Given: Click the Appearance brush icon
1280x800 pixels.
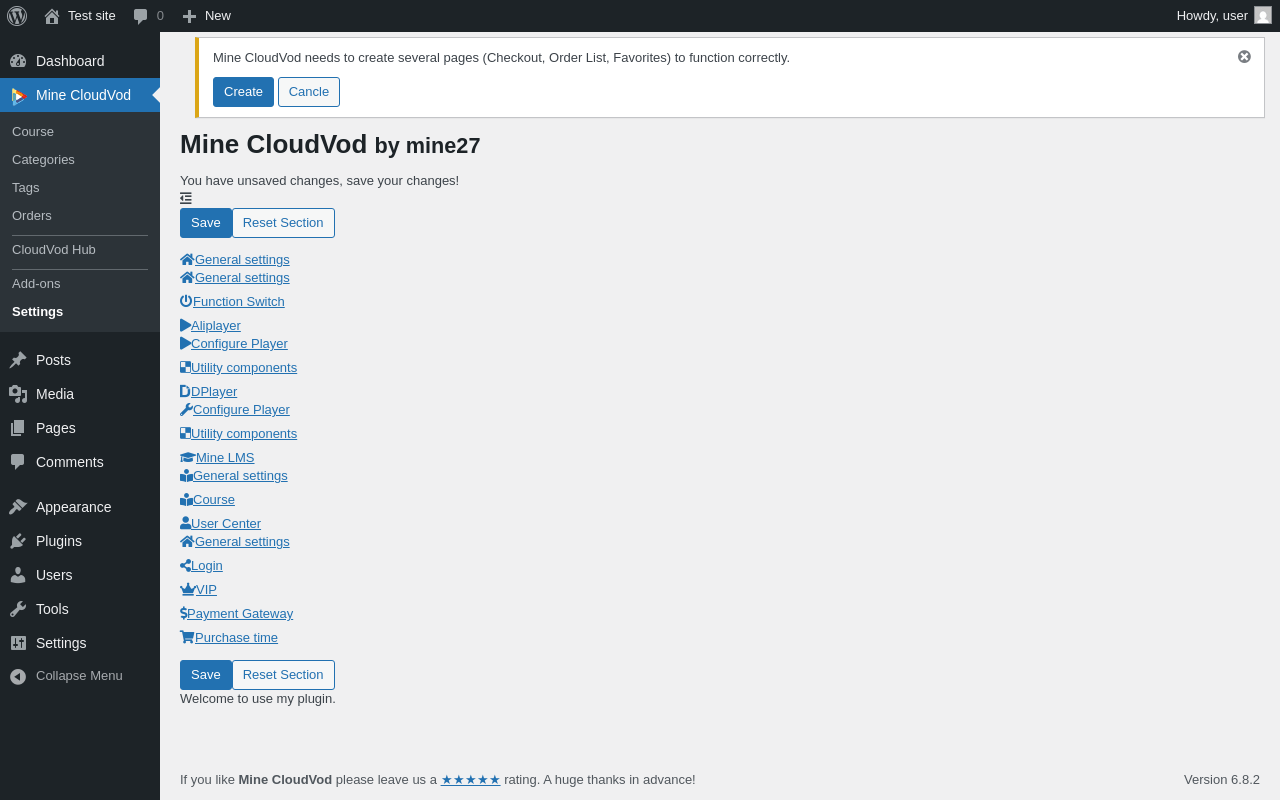Looking at the screenshot, I should (x=18, y=507).
